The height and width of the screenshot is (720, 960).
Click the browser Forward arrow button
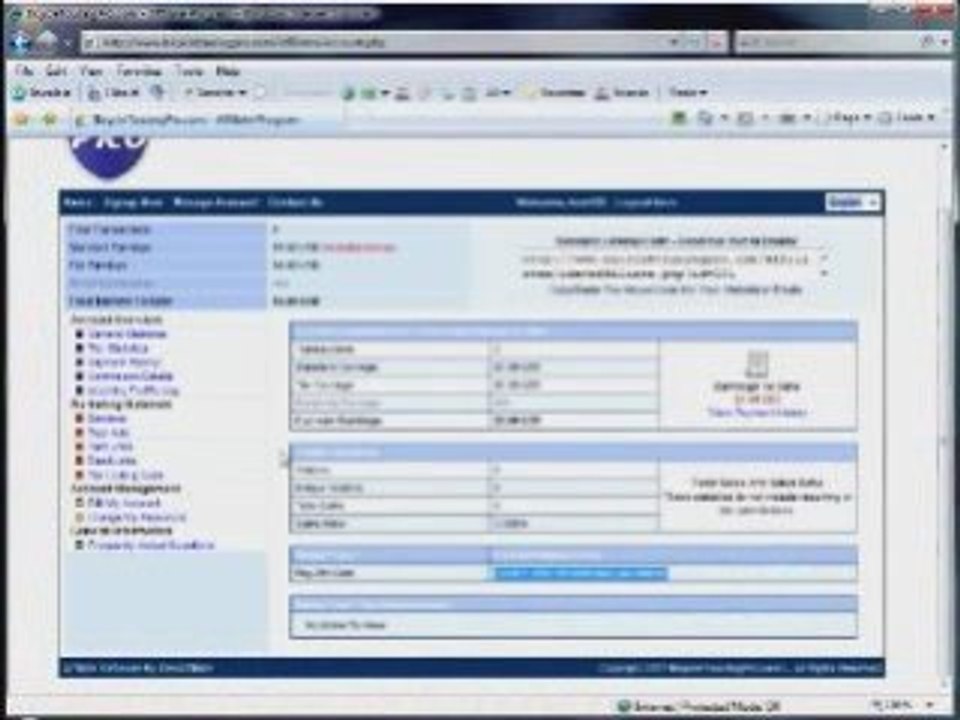(47, 42)
